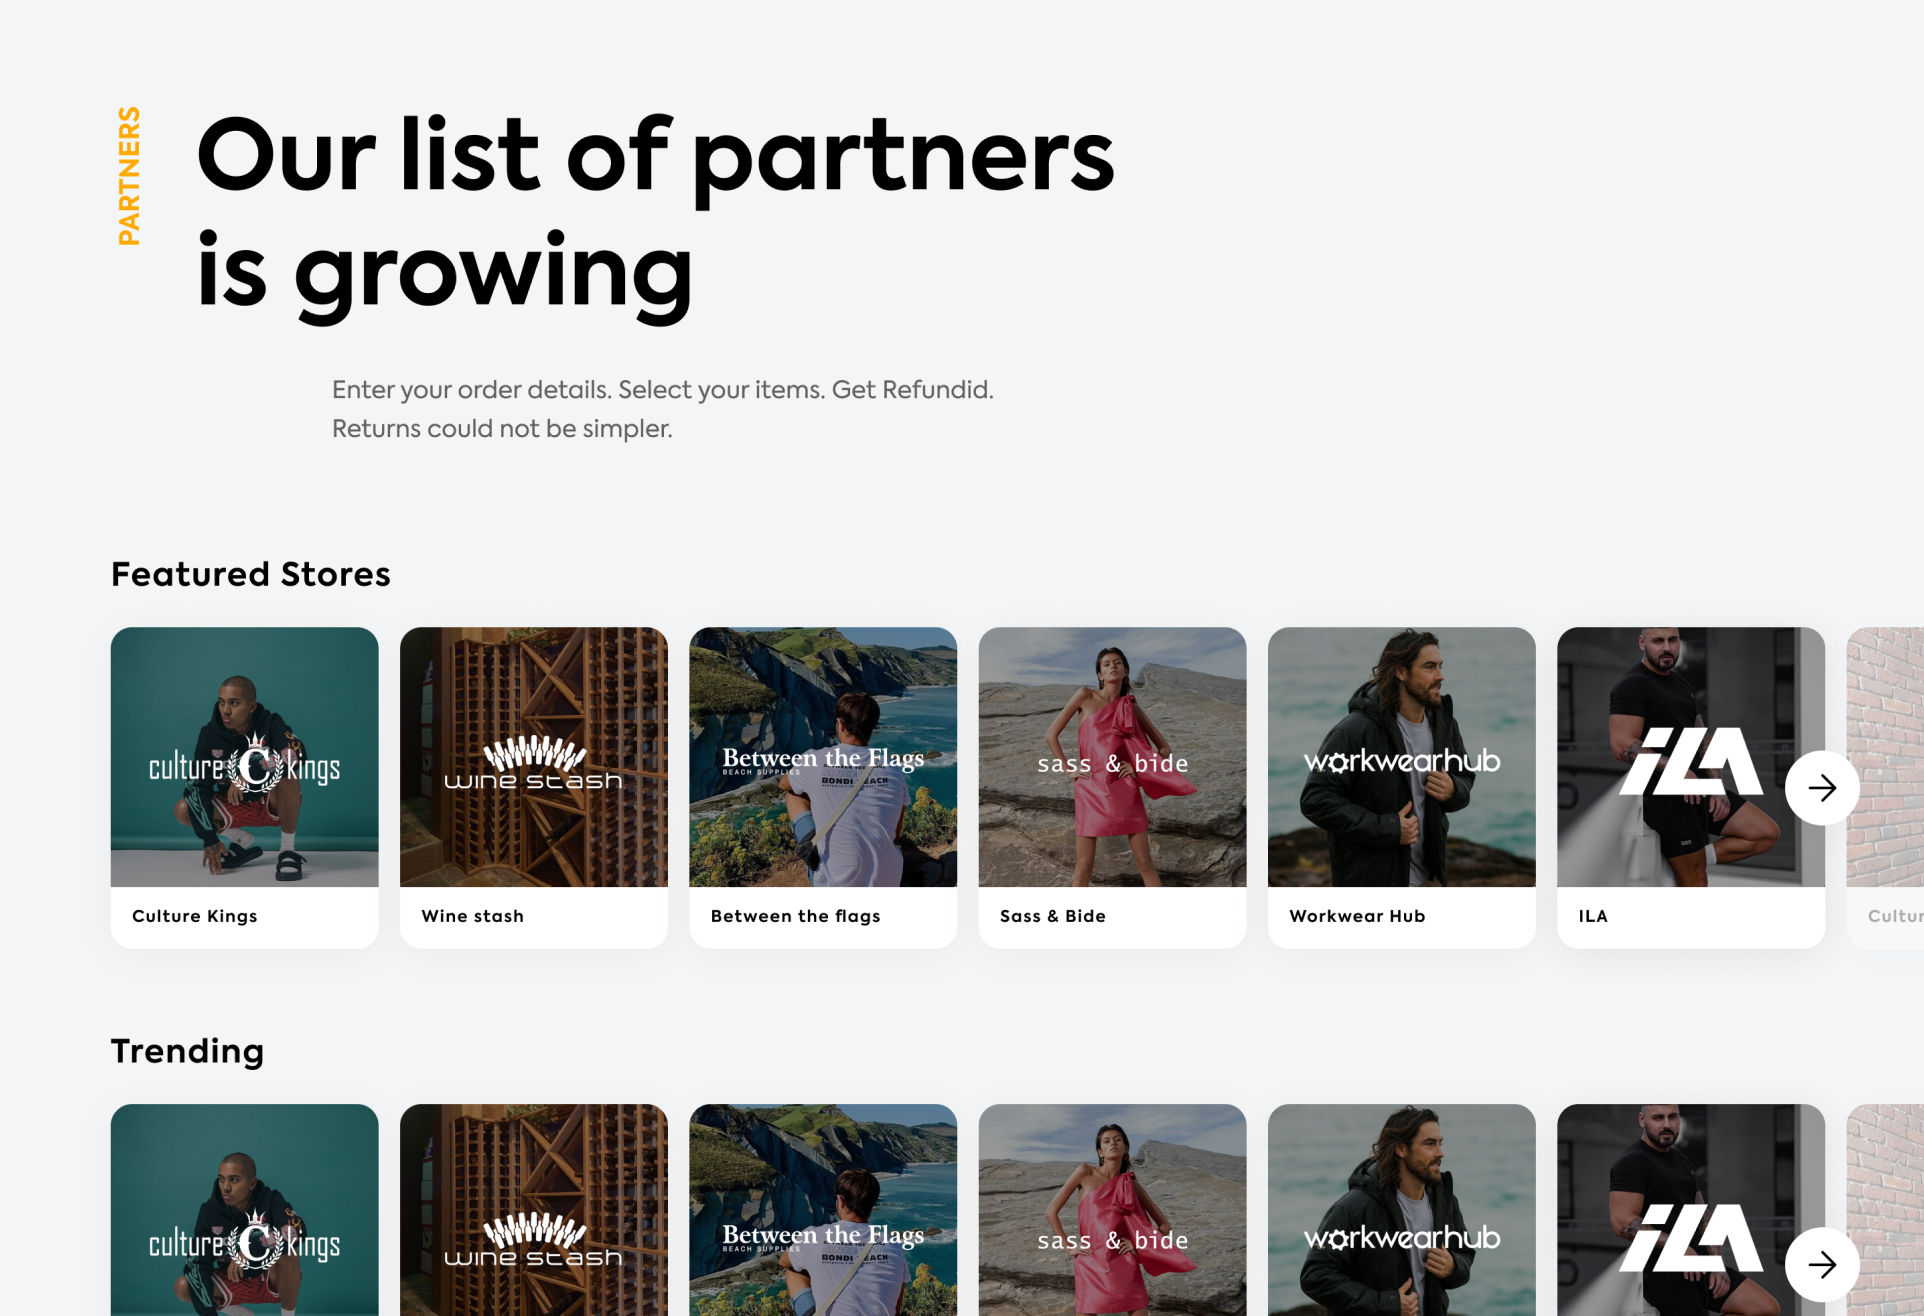This screenshot has width=1924, height=1316.
Task: Choose Sass & Bide image in Trending
Action: point(1112,1210)
